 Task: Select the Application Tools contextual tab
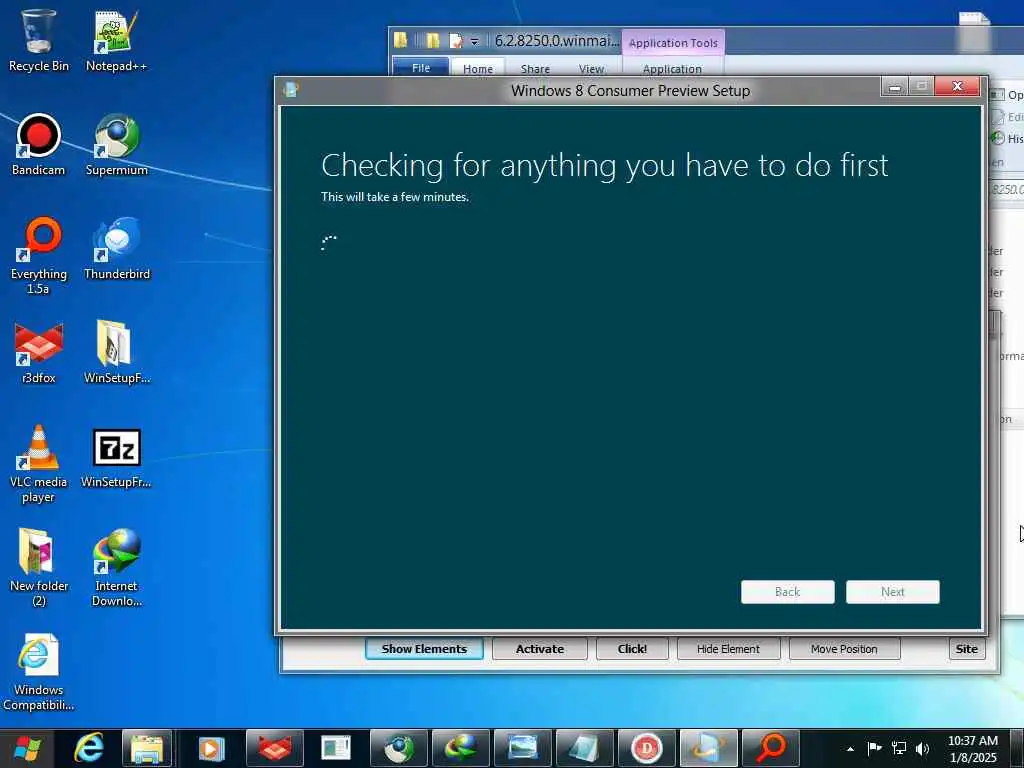(x=673, y=42)
